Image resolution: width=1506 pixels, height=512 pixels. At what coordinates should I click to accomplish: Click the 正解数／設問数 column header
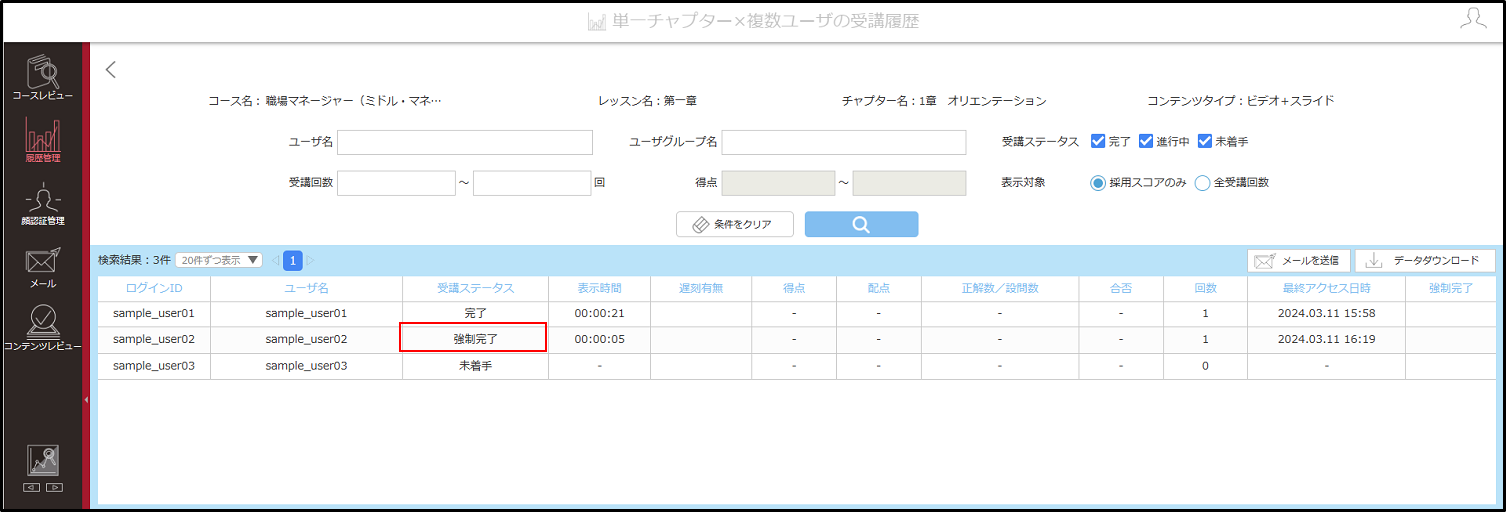coord(1000,288)
